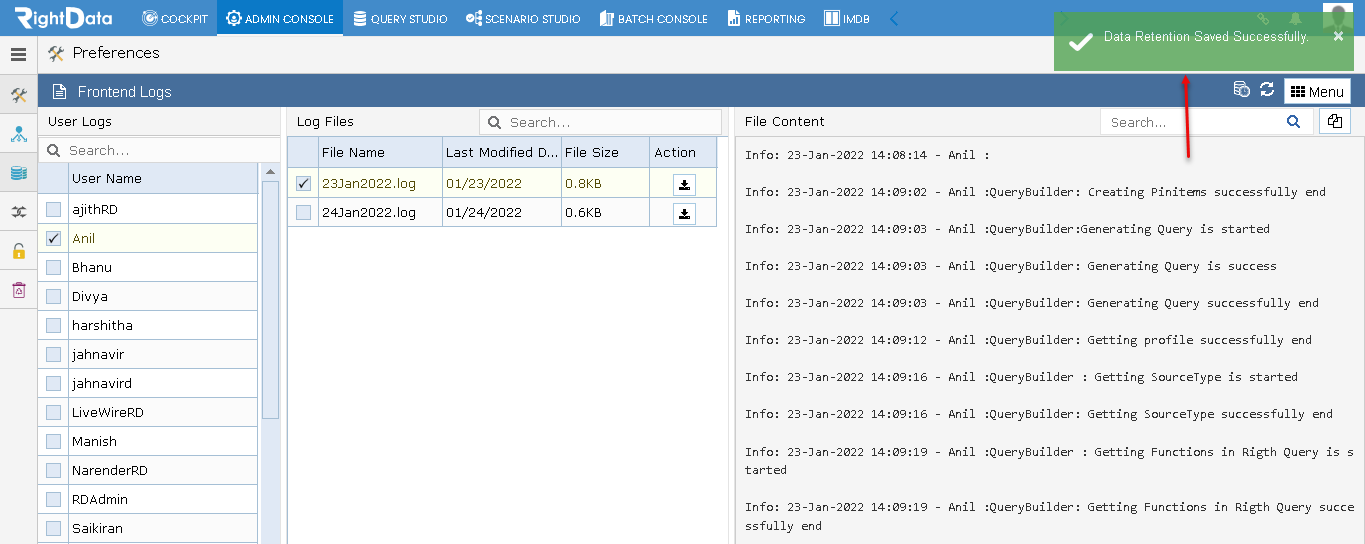The image size is (1365, 544).
Task: Open the IMDB tab
Action: (x=847, y=18)
